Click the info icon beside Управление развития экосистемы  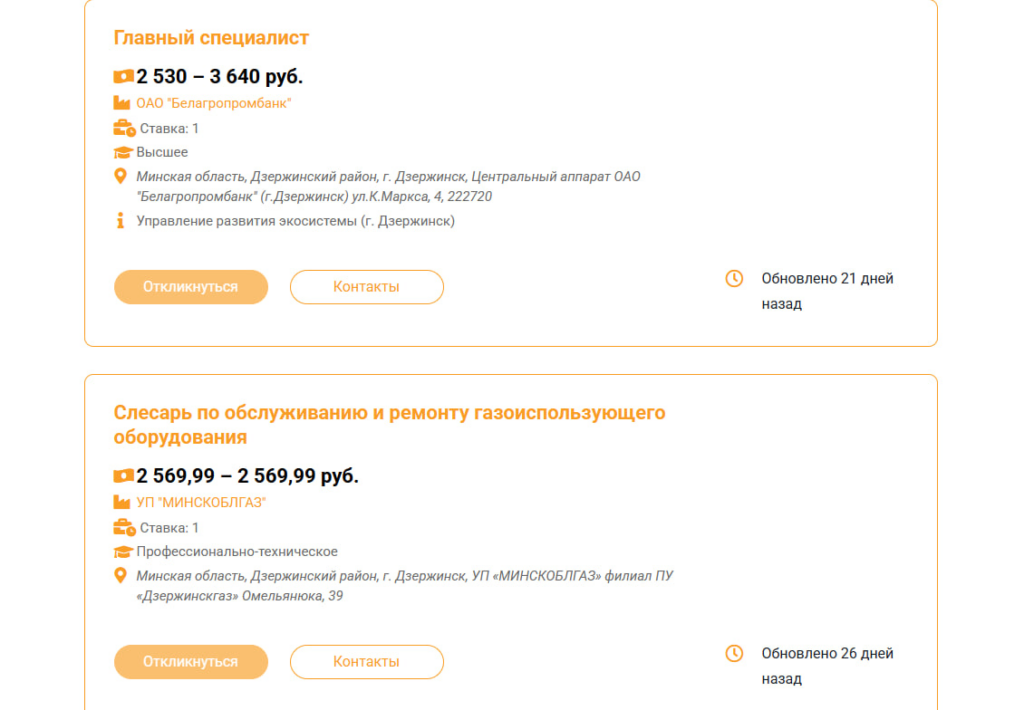click(121, 221)
